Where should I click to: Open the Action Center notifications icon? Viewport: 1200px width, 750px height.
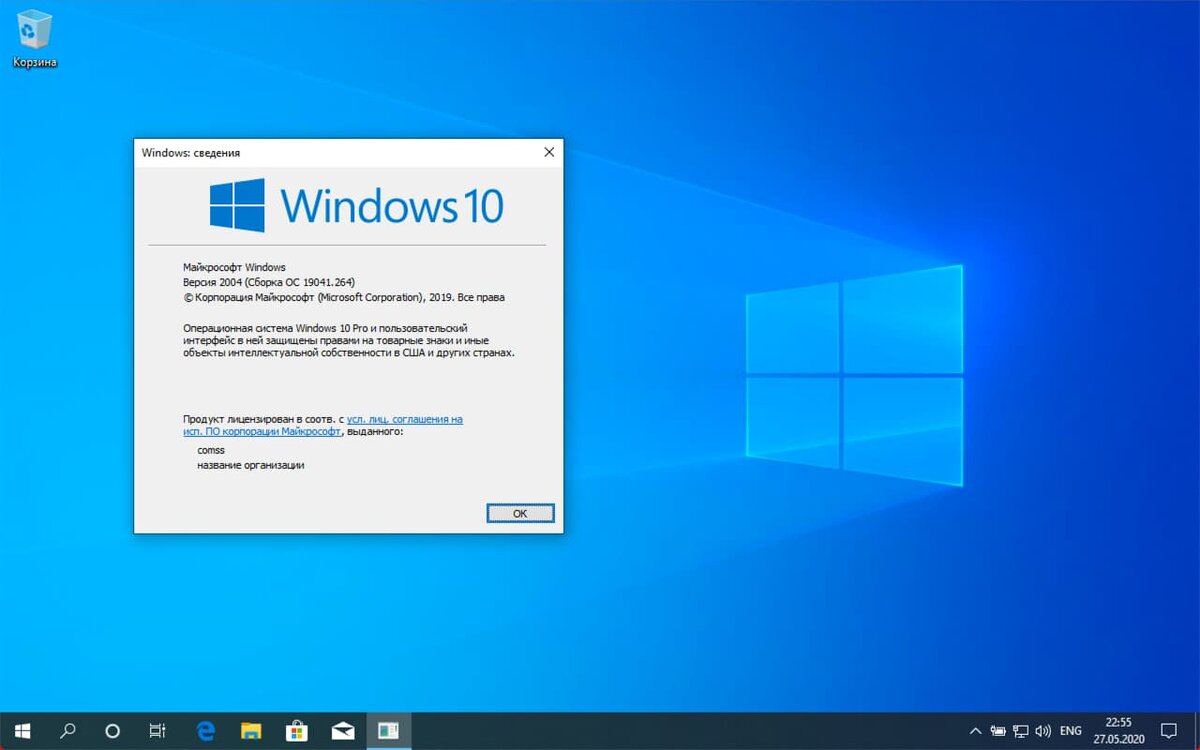[1168, 731]
